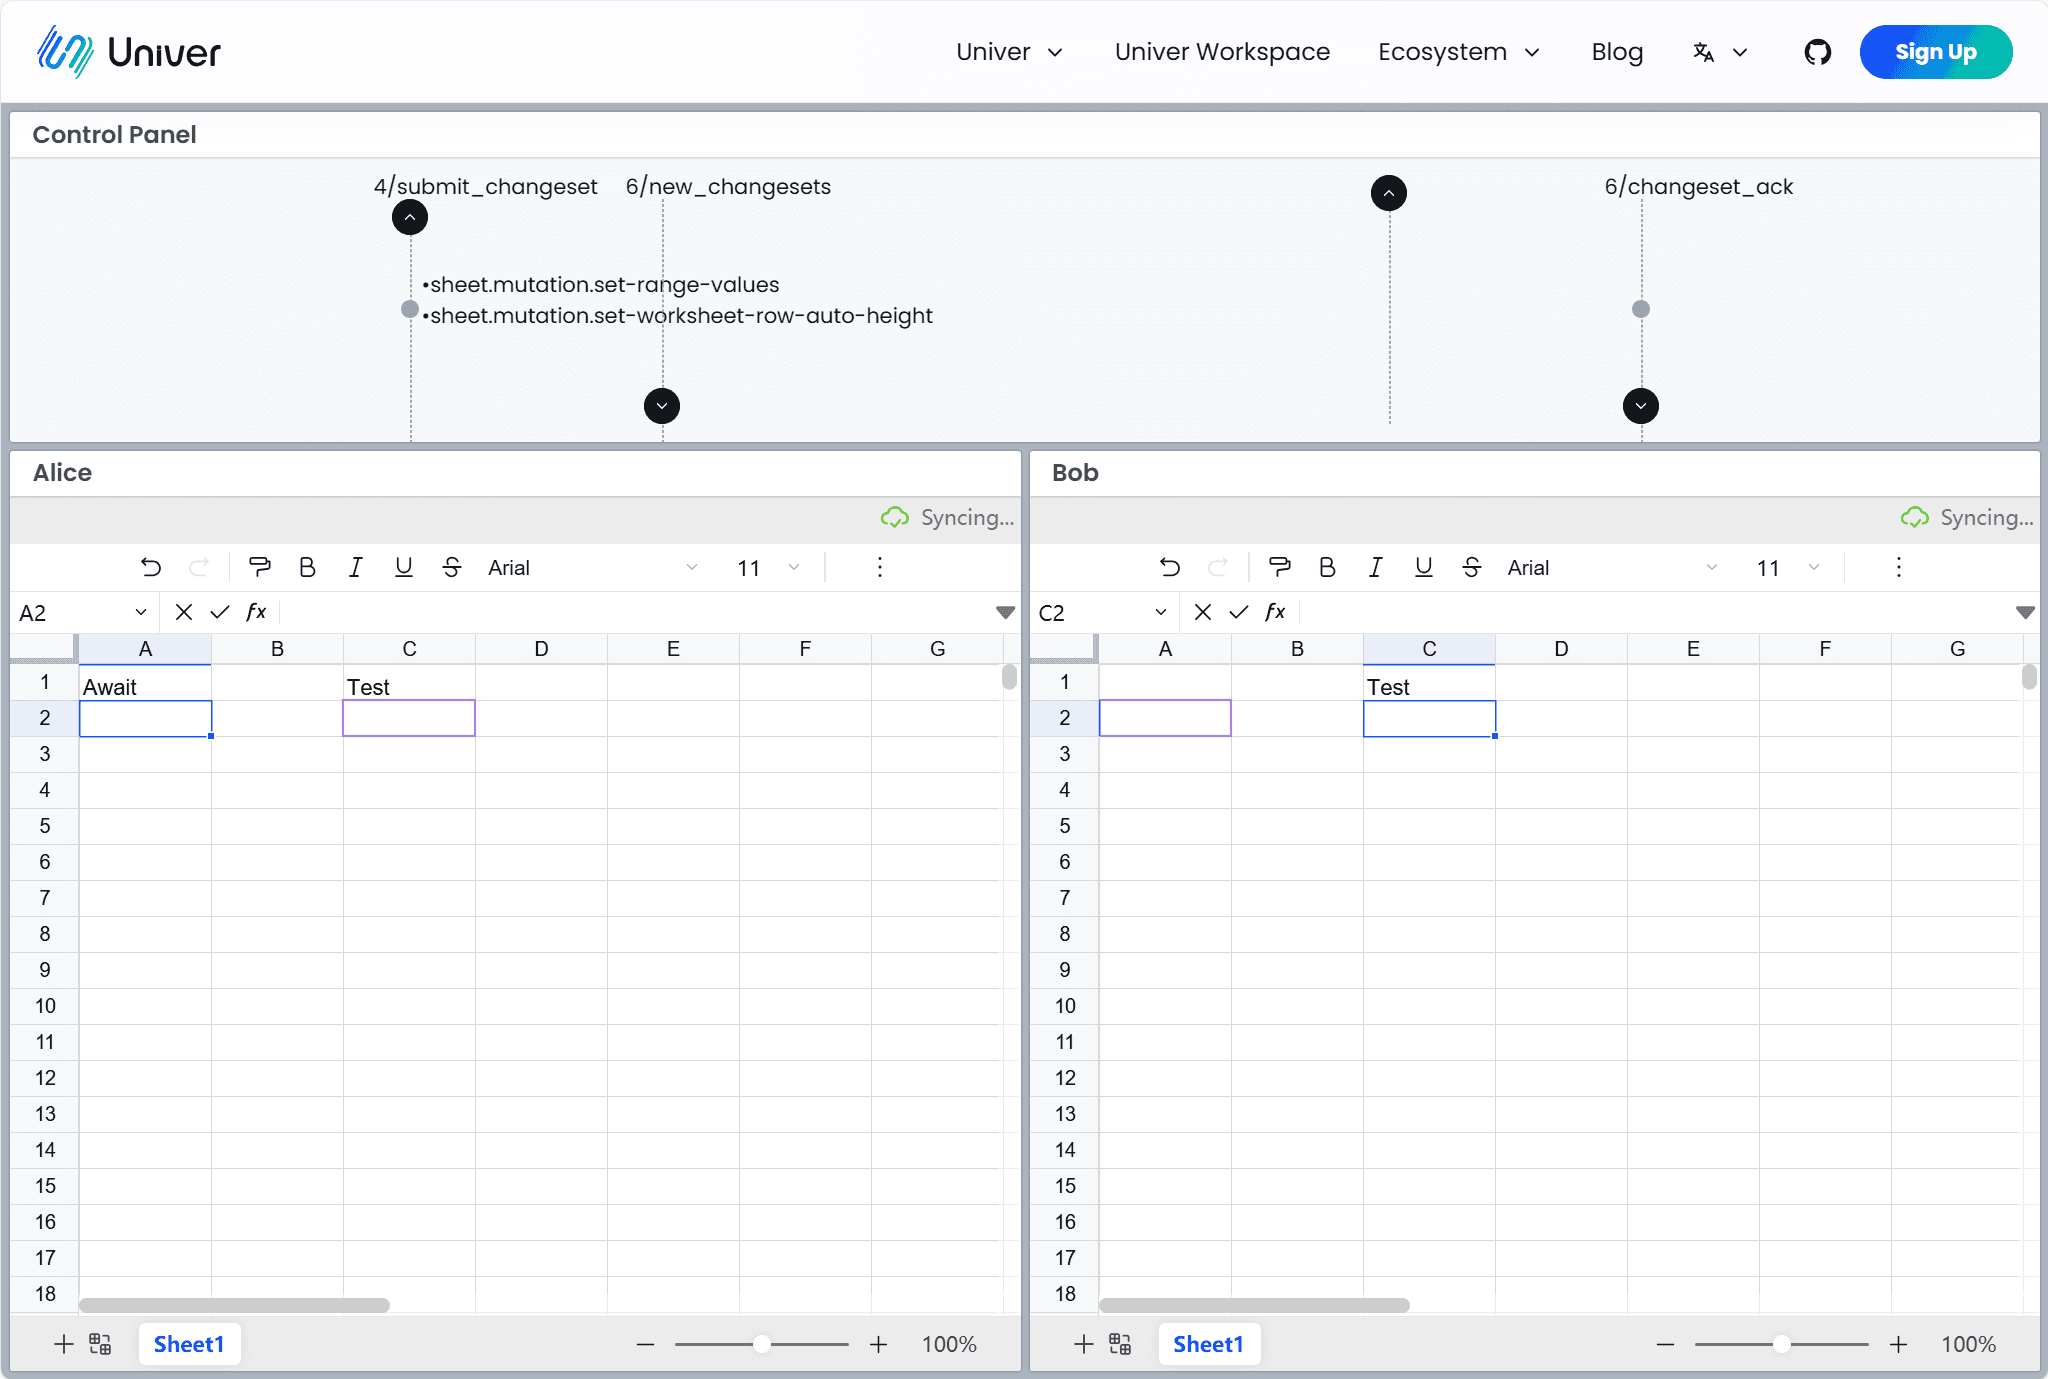Switch to Sheet1 tab in Bob's workbook

[x=1208, y=1344]
